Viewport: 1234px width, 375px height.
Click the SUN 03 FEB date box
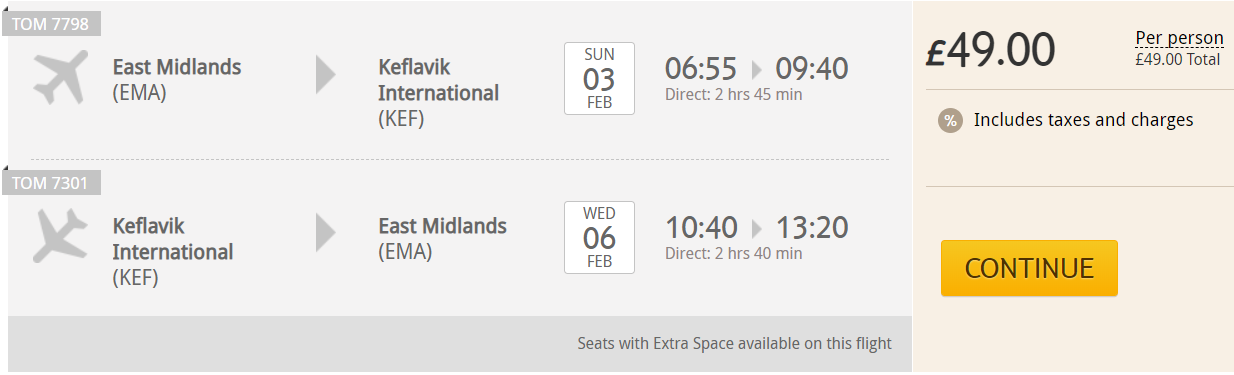coord(599,79)
